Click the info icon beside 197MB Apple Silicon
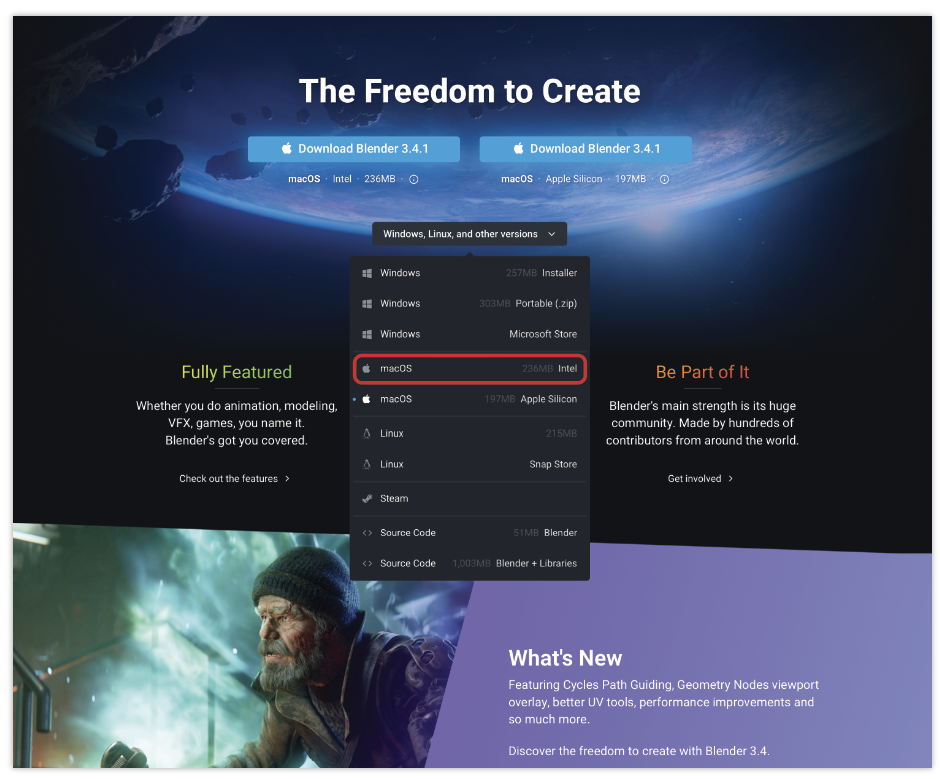The image size is (940, 779). point(664,179)
